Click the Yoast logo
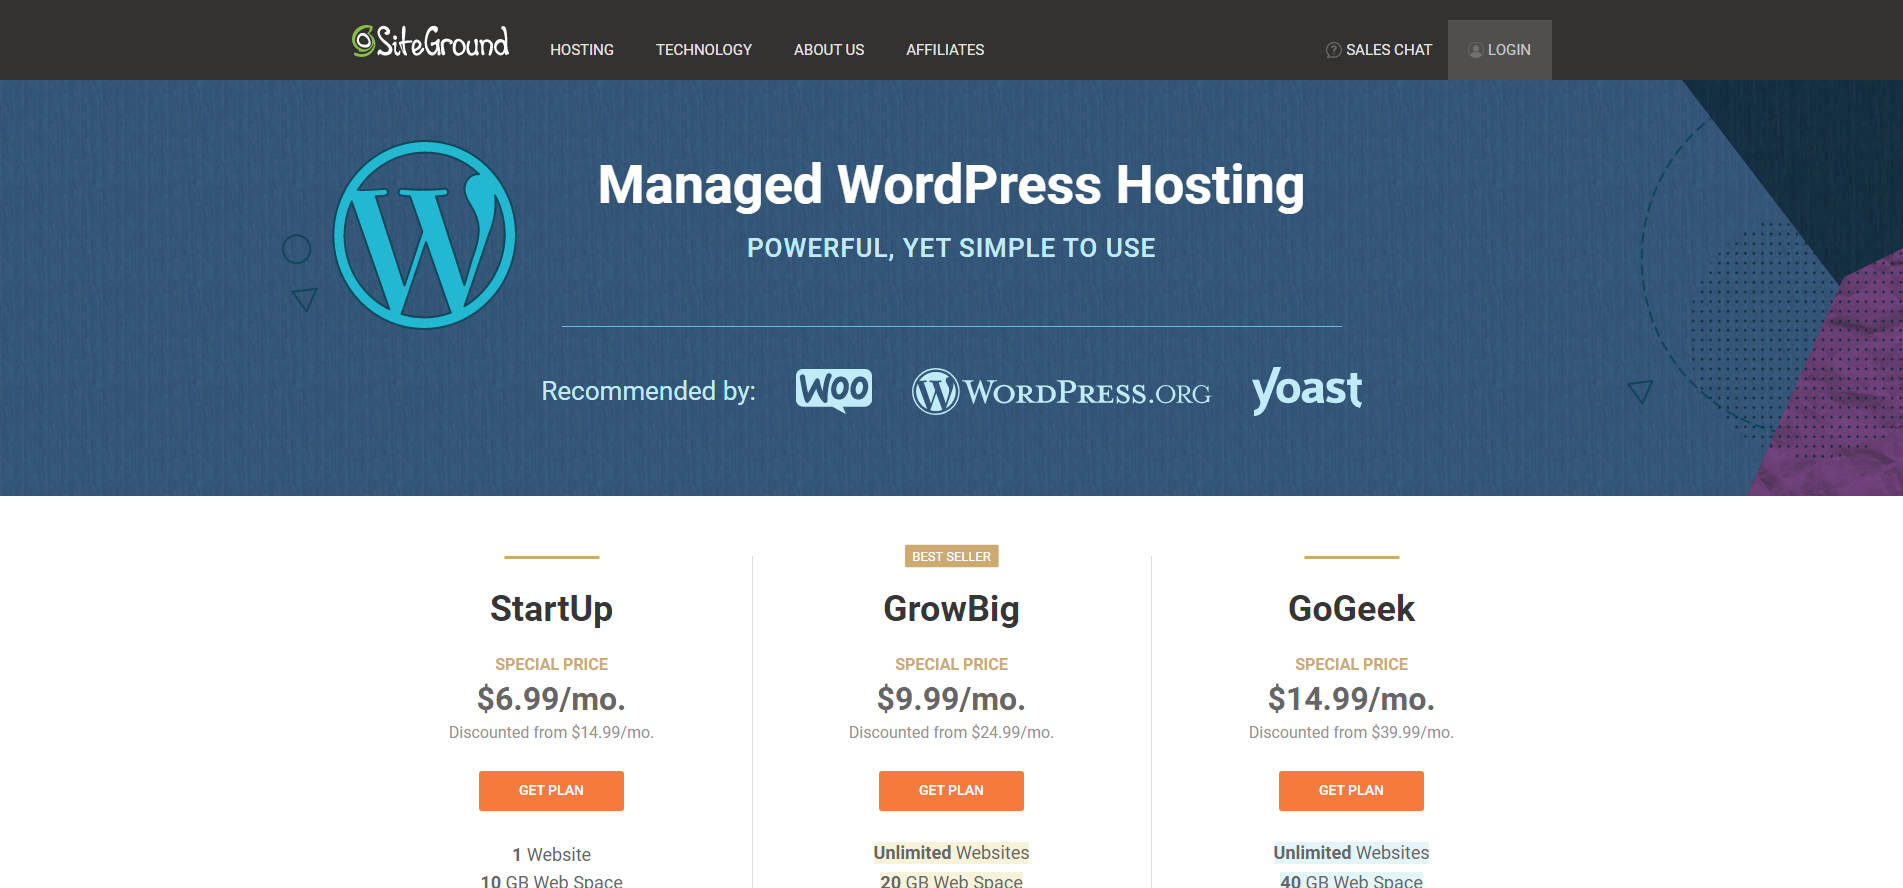 point(1306,389)
